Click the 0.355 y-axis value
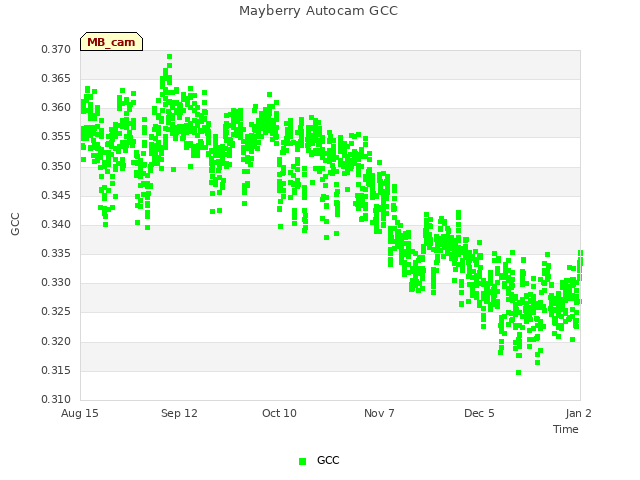640x480 pixels. tap(56, 137)
